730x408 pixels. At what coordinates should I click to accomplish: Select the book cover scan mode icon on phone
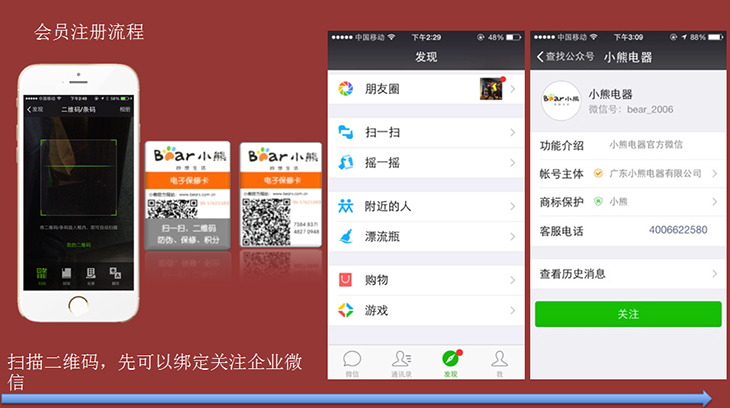click(x=67, y=275)
